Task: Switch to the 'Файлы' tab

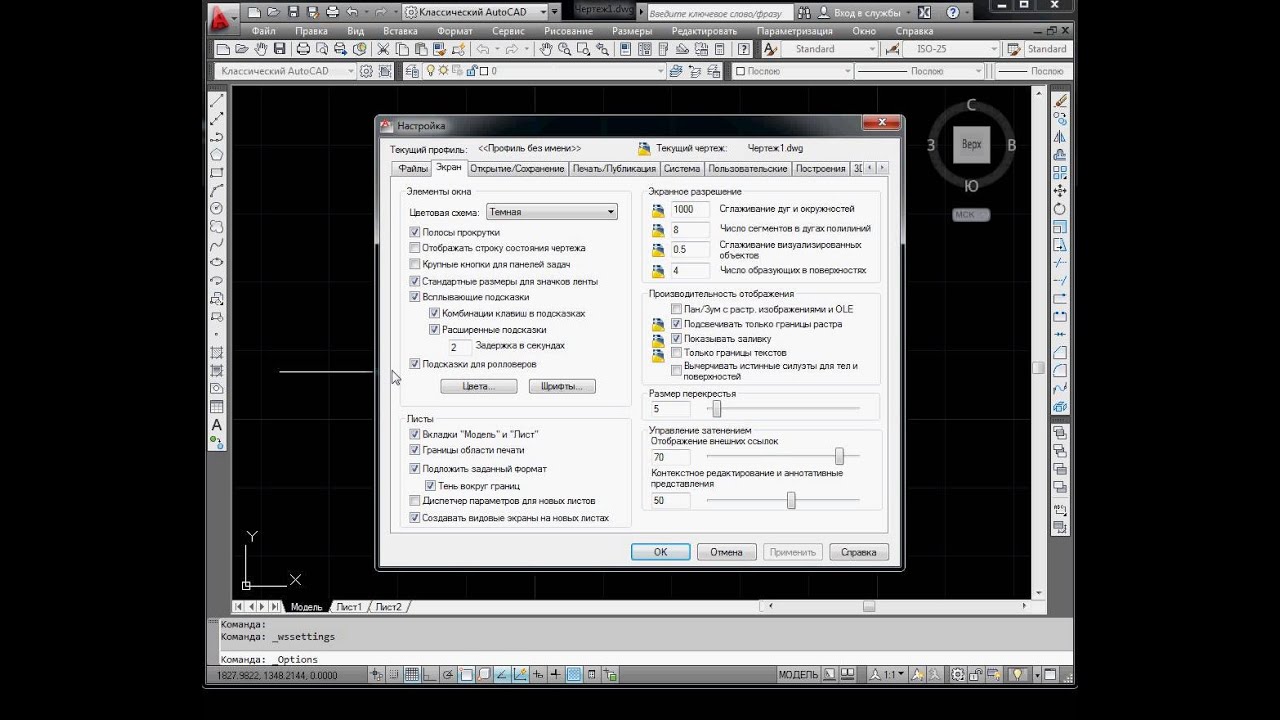Action: [x=412, y=169]
